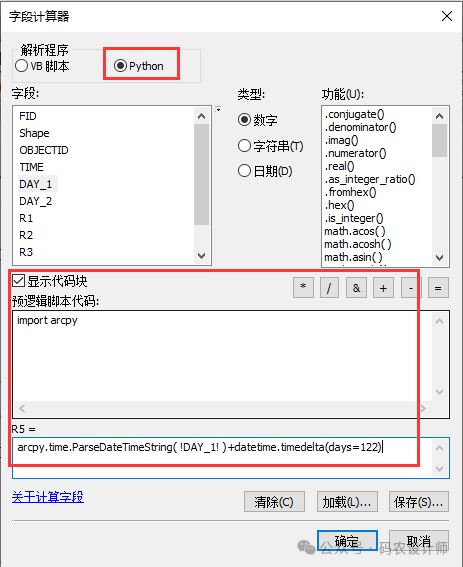Open the small dropdown arrow beside fields list
Viewport: 463px width, 567px height.
tap(218, 109)
